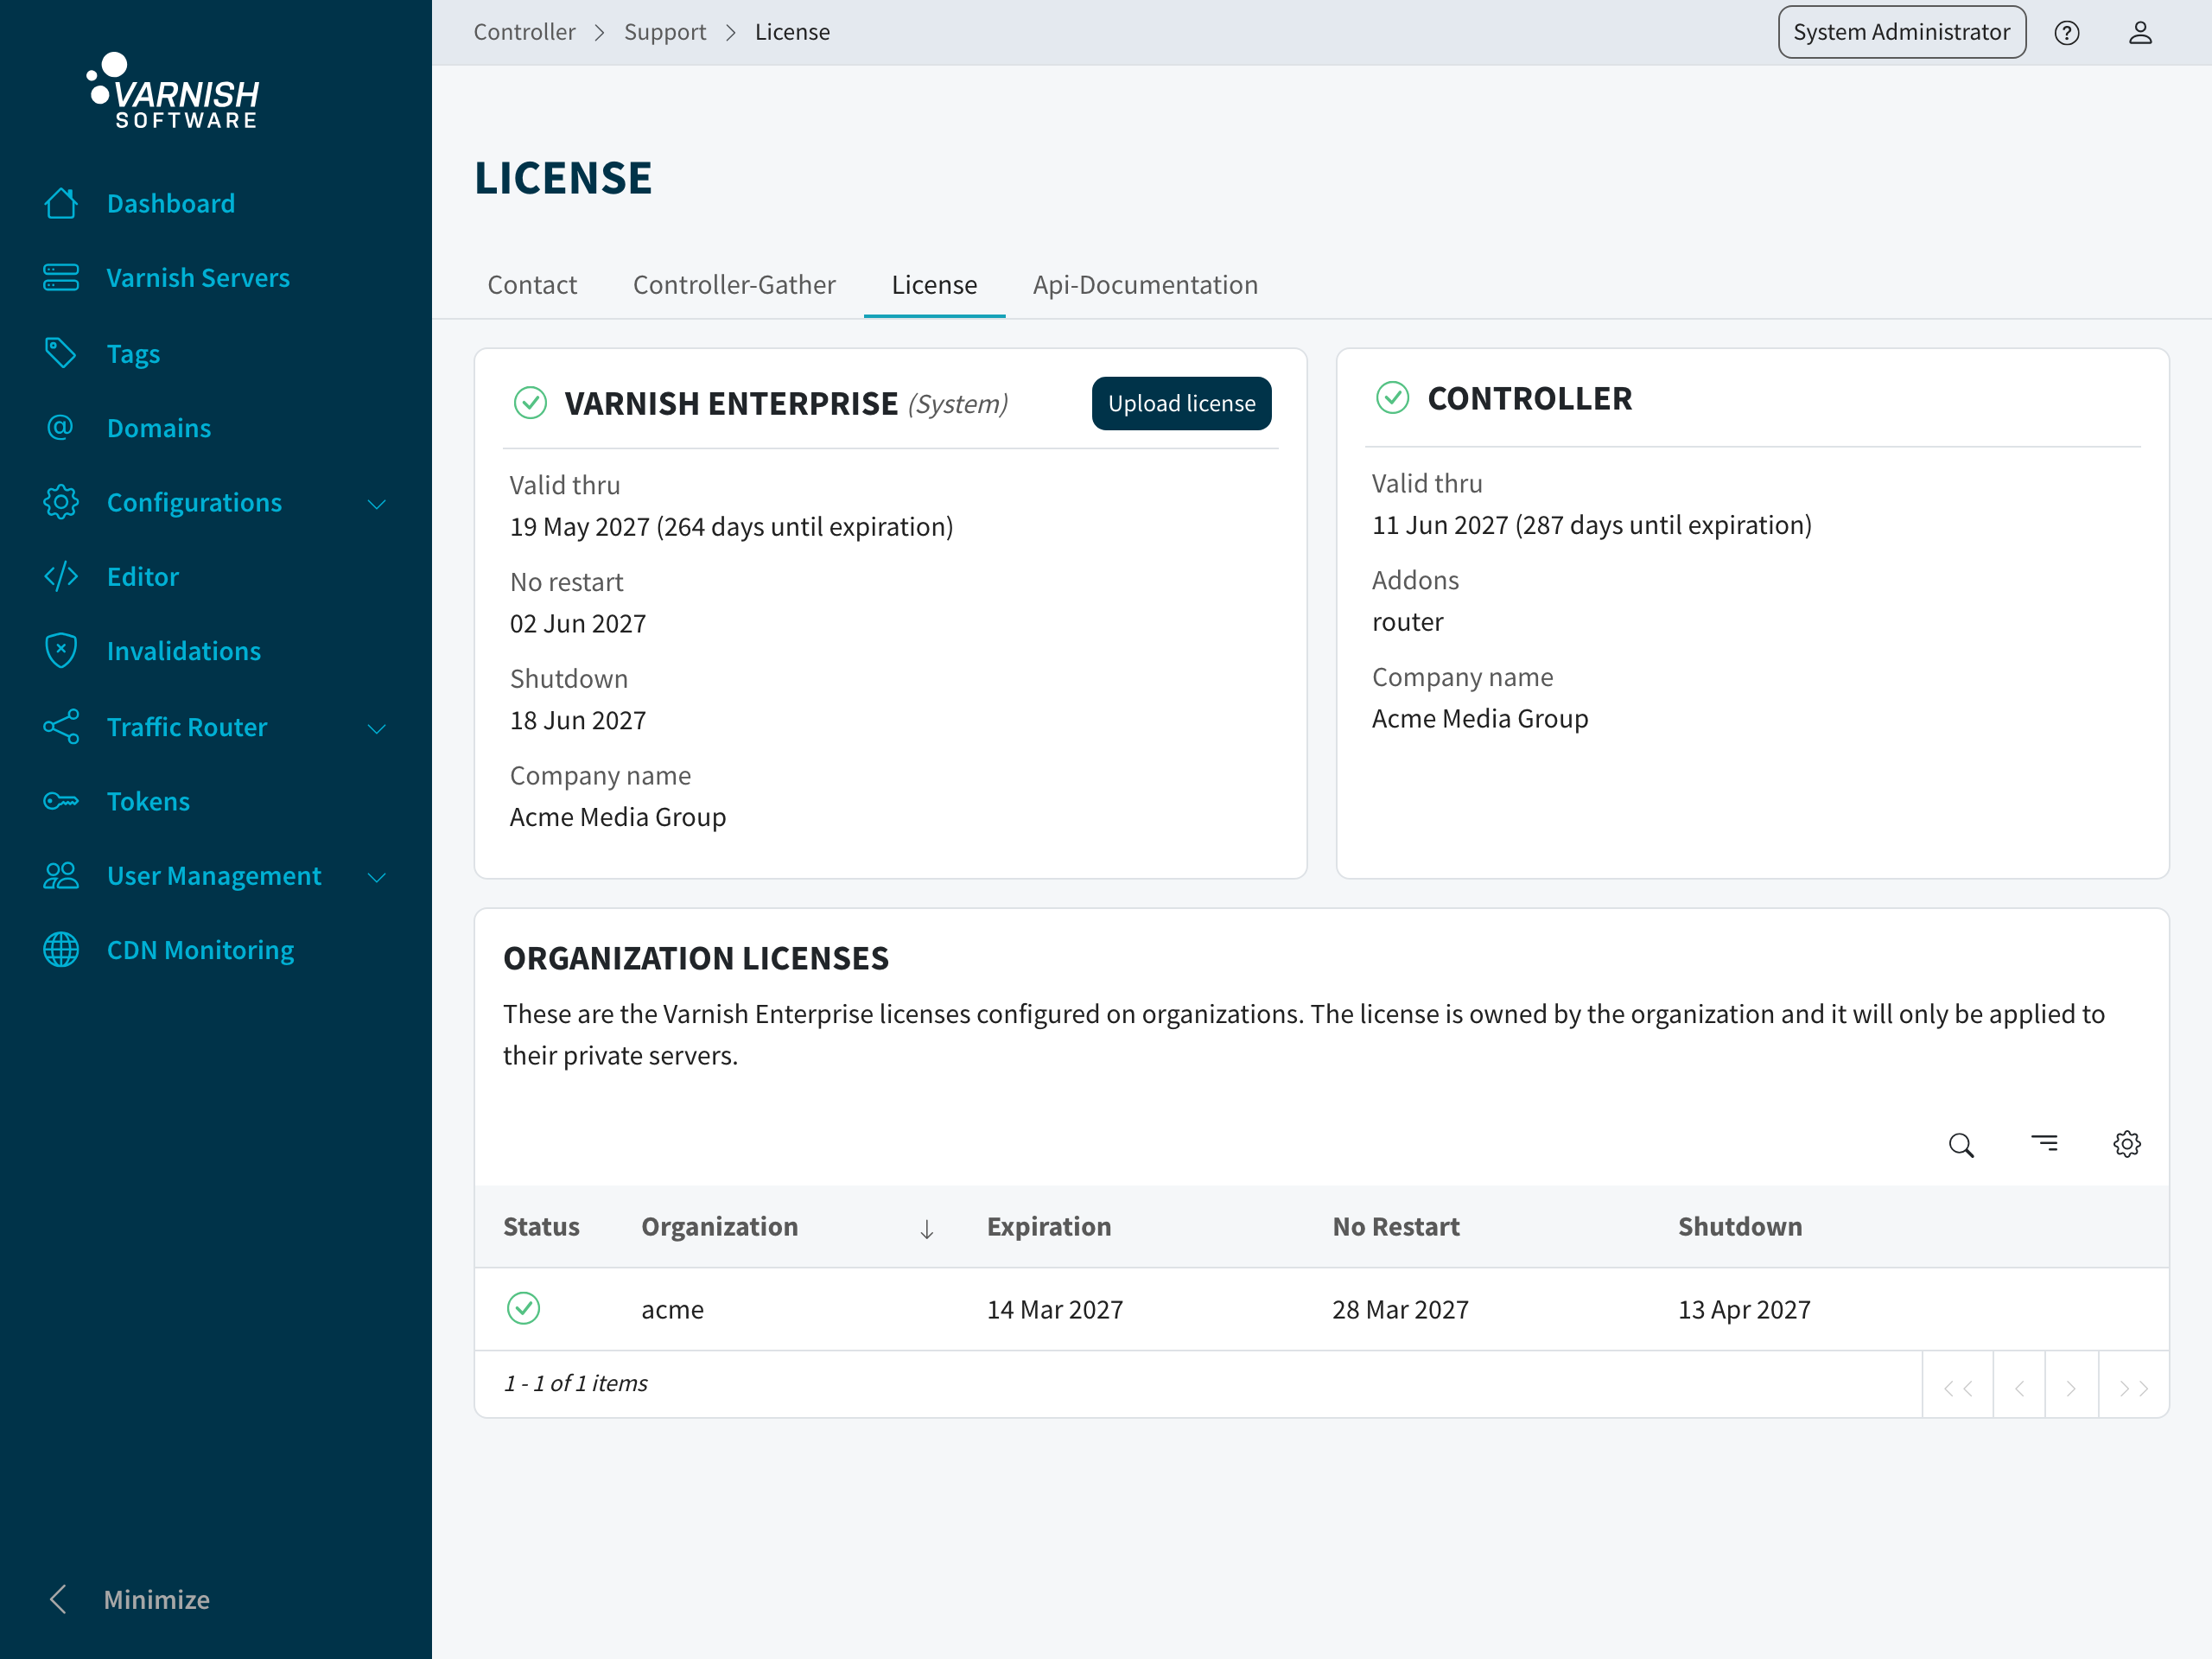This screenshot has height=1659, width=2212.
Task: Select the acme organization cell
Action: click(x=672, y=1309)
